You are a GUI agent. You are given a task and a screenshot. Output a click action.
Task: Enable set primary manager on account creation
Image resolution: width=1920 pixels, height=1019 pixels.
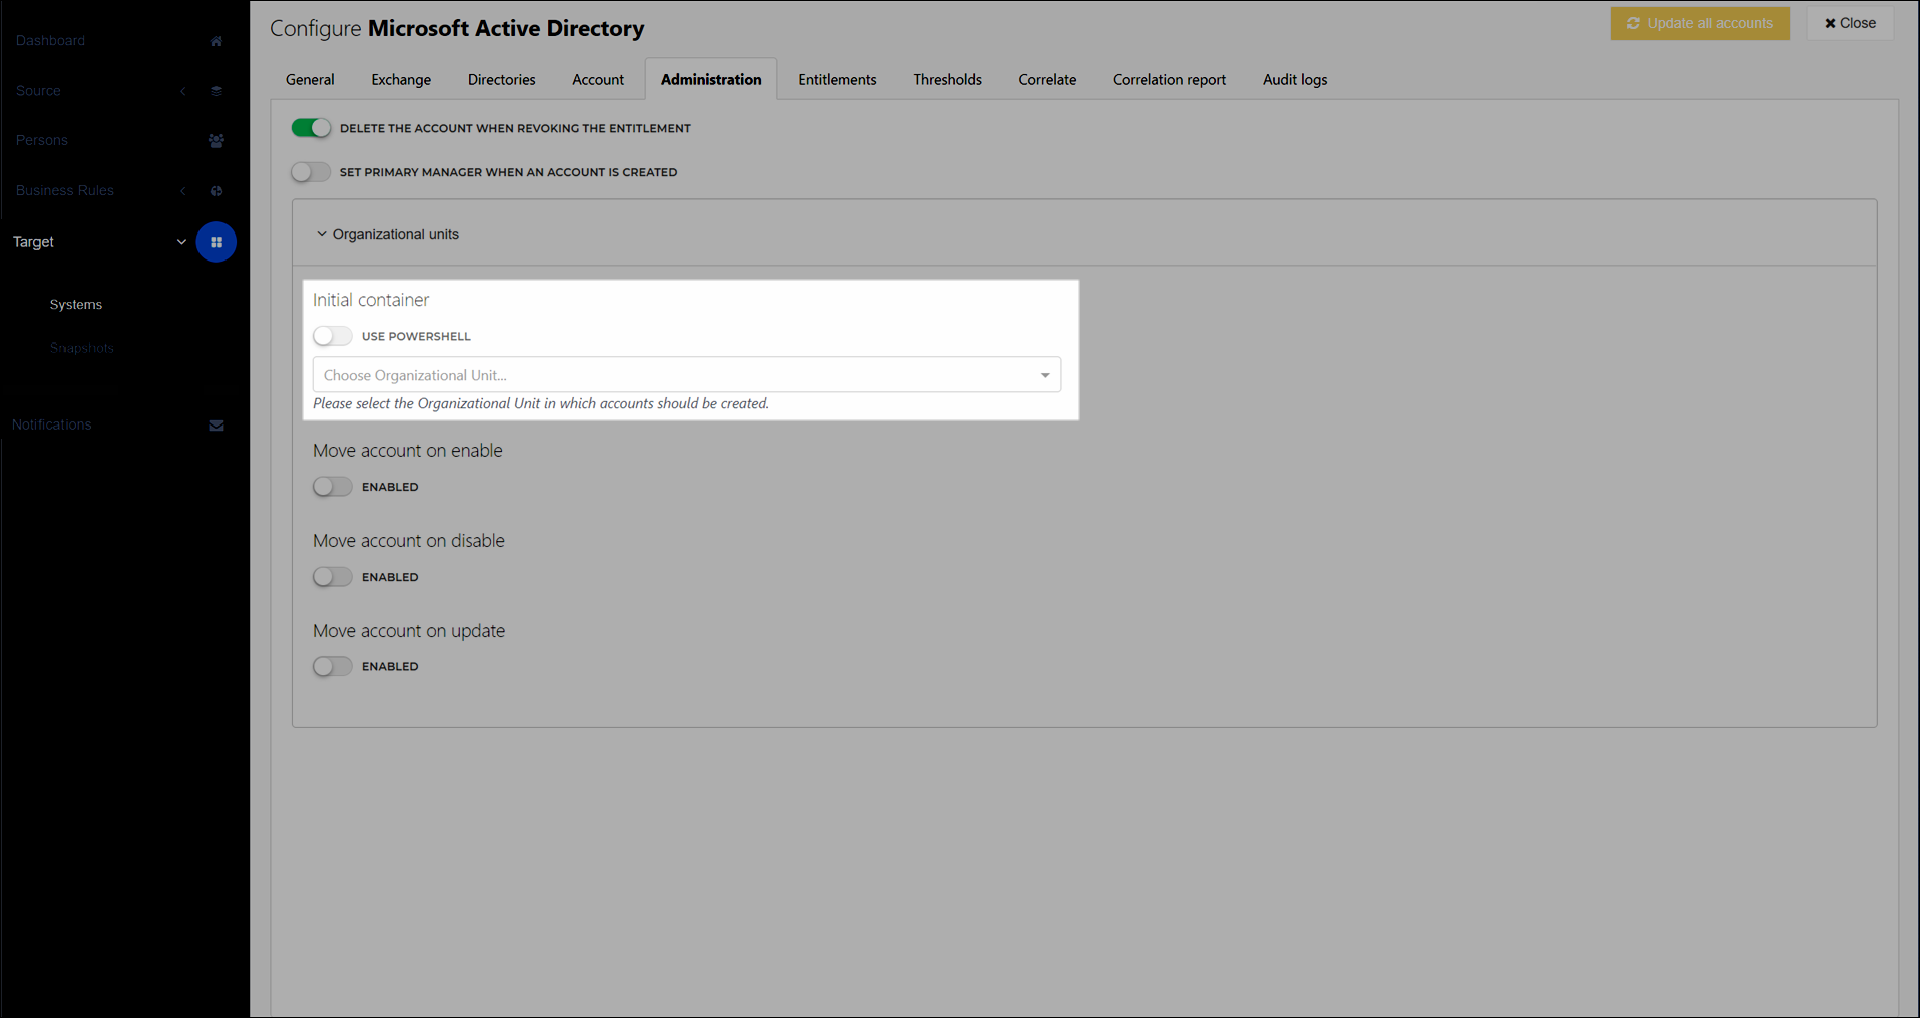311,172
